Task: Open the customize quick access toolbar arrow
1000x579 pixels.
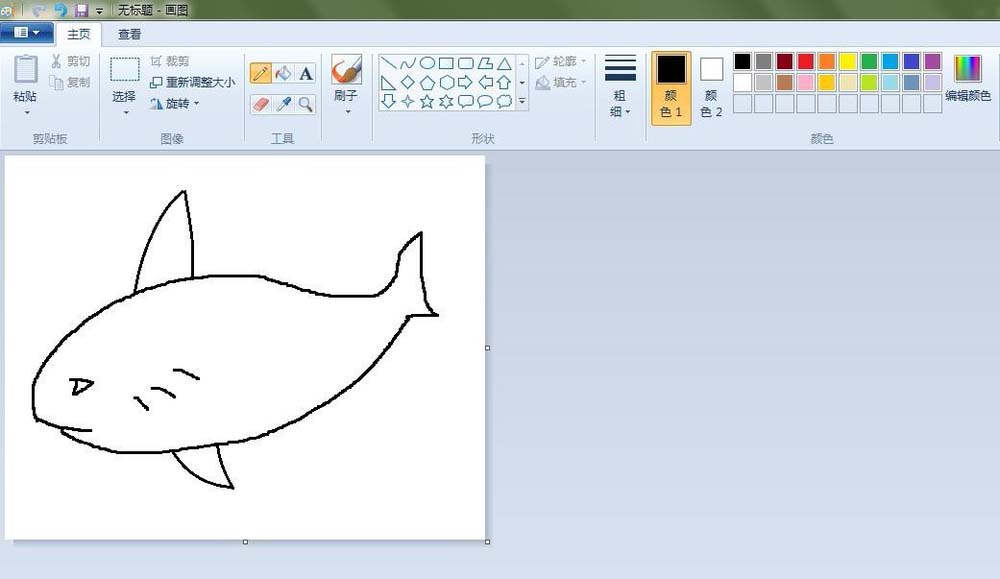Action: point(99,11)
